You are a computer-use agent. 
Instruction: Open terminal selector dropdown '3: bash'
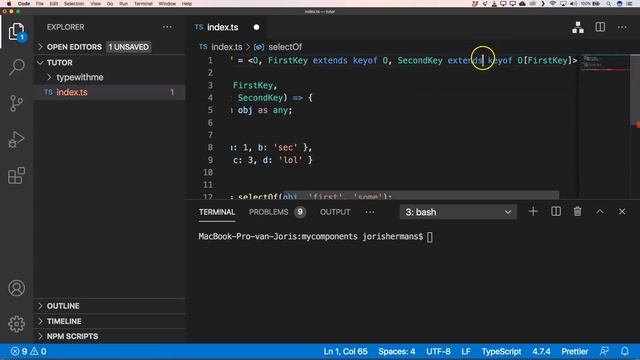click(458, 212)
